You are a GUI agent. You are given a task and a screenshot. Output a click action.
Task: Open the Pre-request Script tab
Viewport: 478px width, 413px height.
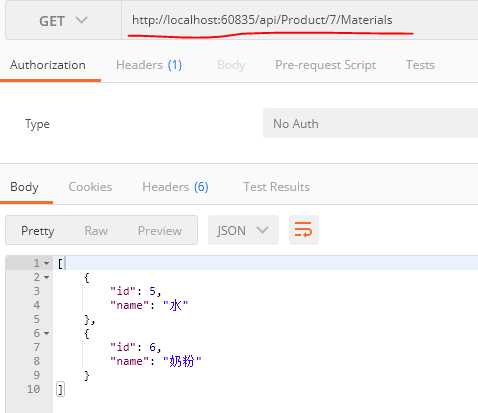325,65
